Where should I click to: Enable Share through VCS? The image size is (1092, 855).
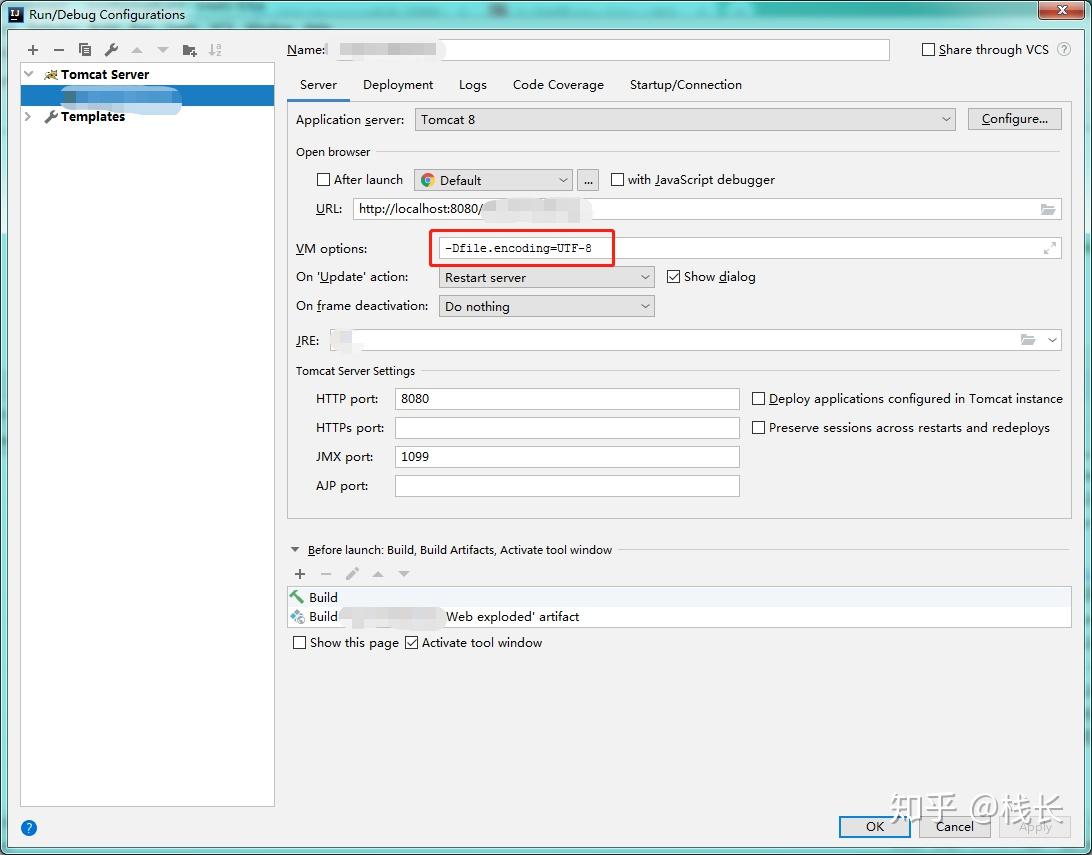point(928,49)
